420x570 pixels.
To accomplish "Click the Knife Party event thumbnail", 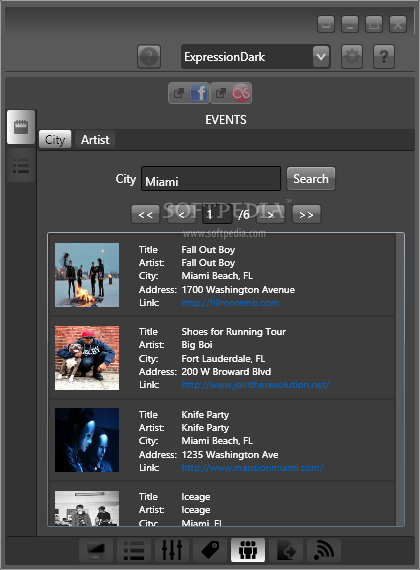I will [x=87, y=440].
